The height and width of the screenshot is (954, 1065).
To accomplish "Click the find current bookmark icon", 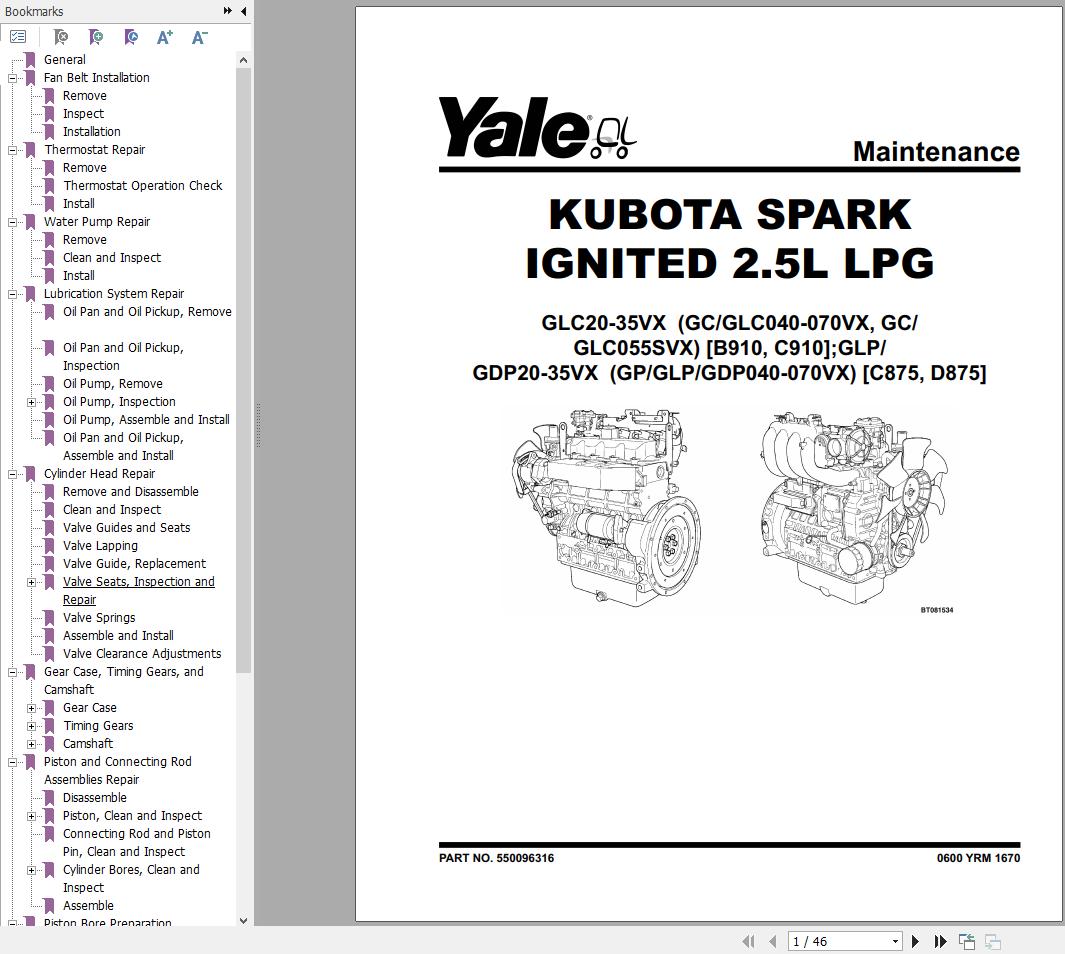I will [131, 37].
